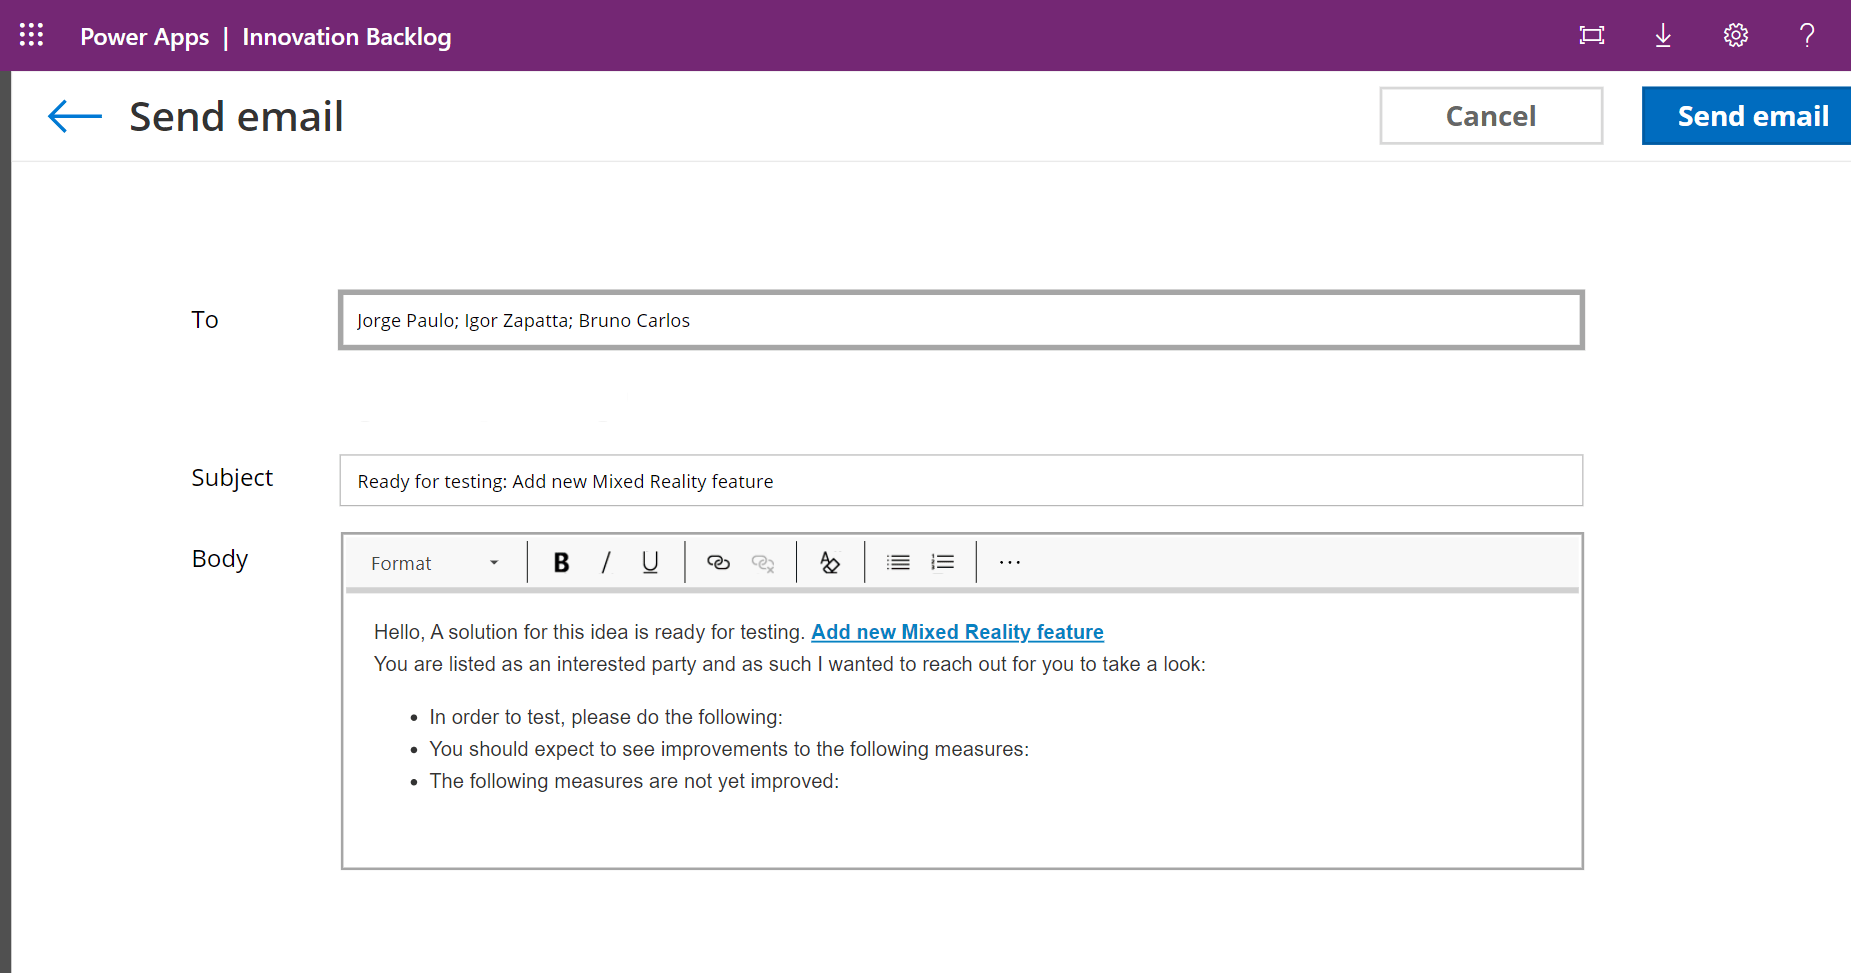Click into the Subject input field
This screenshot has height=973, width=1851.
tap(960, 481)
